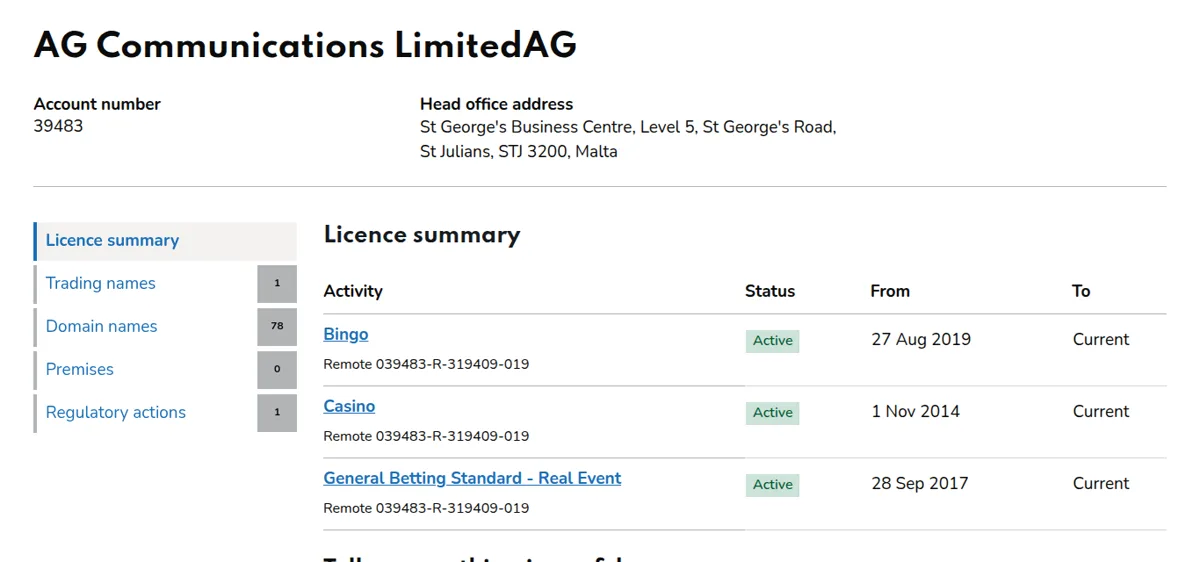Image resolution: width=1200 pixels, height=562 pixels.
Task: Click the Head office address heading
Action: (496, 104)
